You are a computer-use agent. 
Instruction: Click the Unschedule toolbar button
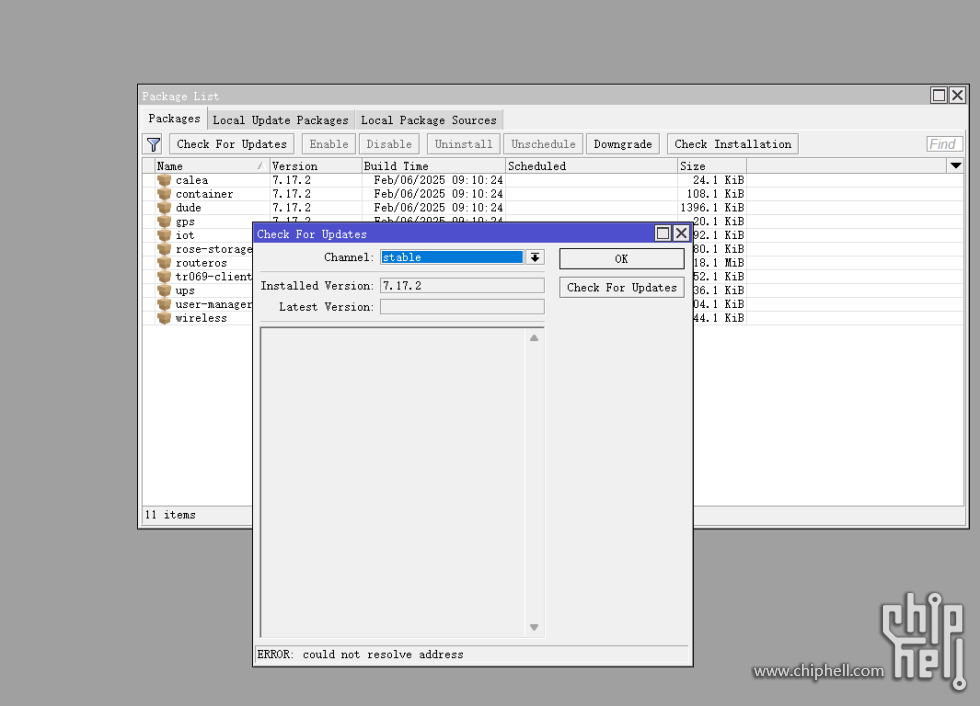click(543, 144)
